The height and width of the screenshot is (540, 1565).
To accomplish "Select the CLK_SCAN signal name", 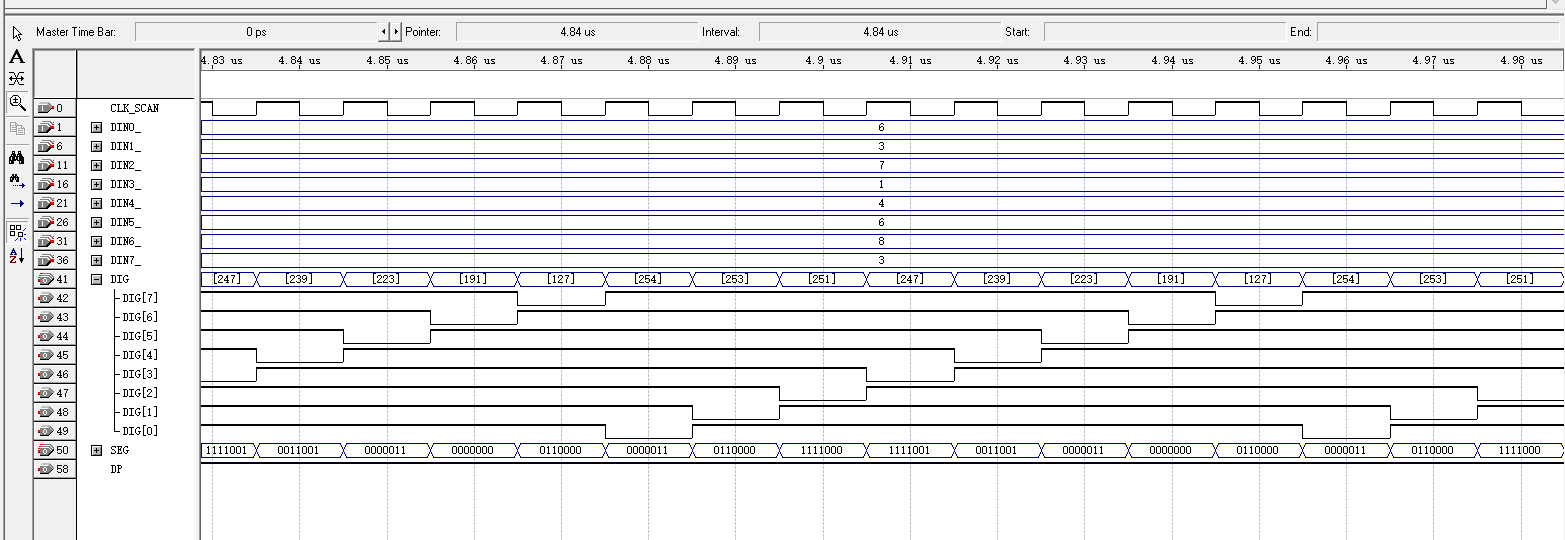I will pos(135,108).
